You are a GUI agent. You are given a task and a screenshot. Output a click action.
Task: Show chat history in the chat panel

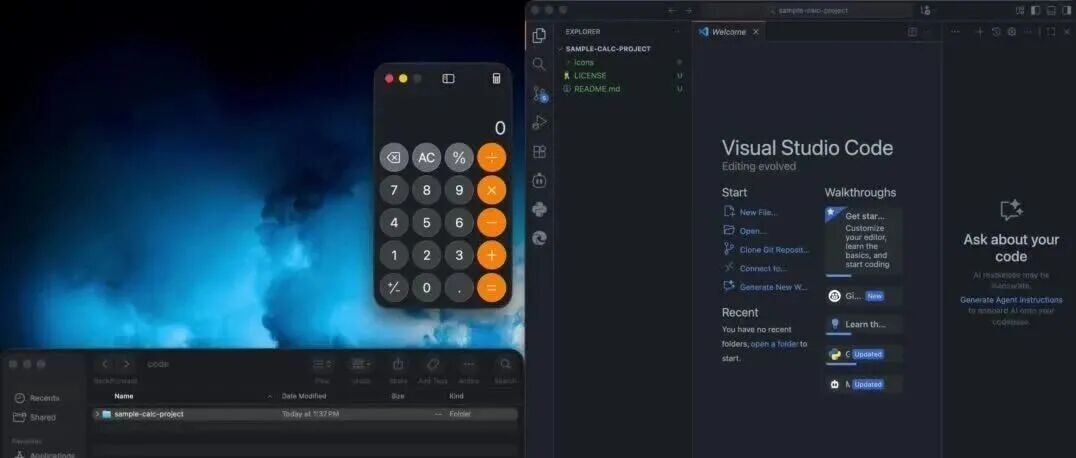click(996, 32)
